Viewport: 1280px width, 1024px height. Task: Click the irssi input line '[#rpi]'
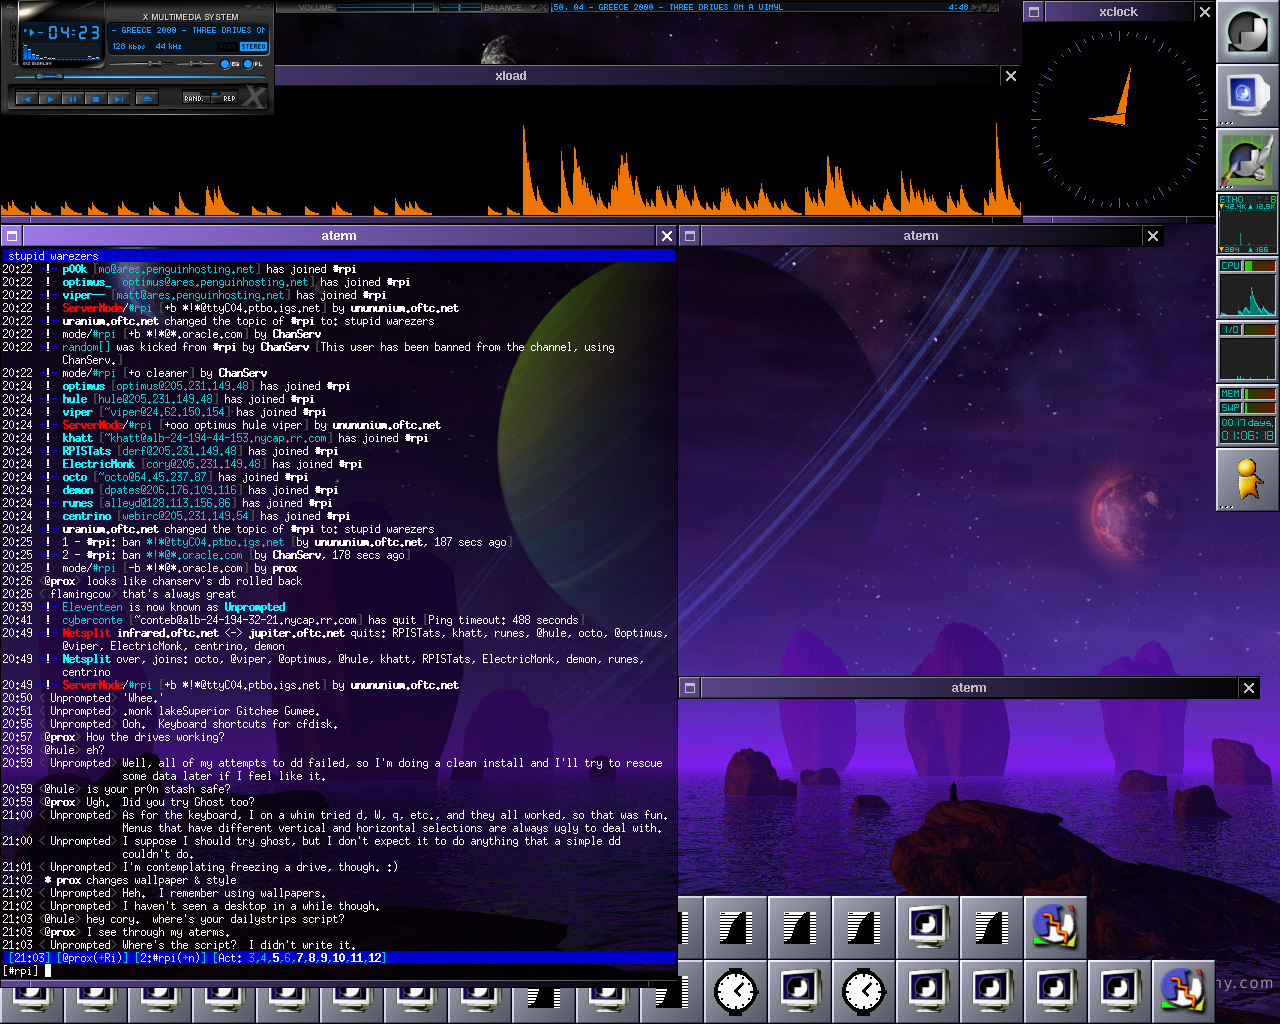[x=338, y=971]
